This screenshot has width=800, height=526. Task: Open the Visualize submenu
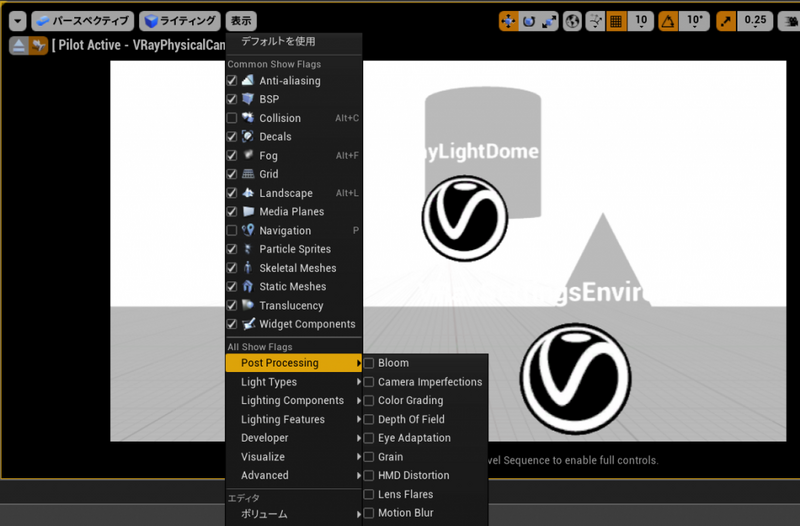[294, 457]
